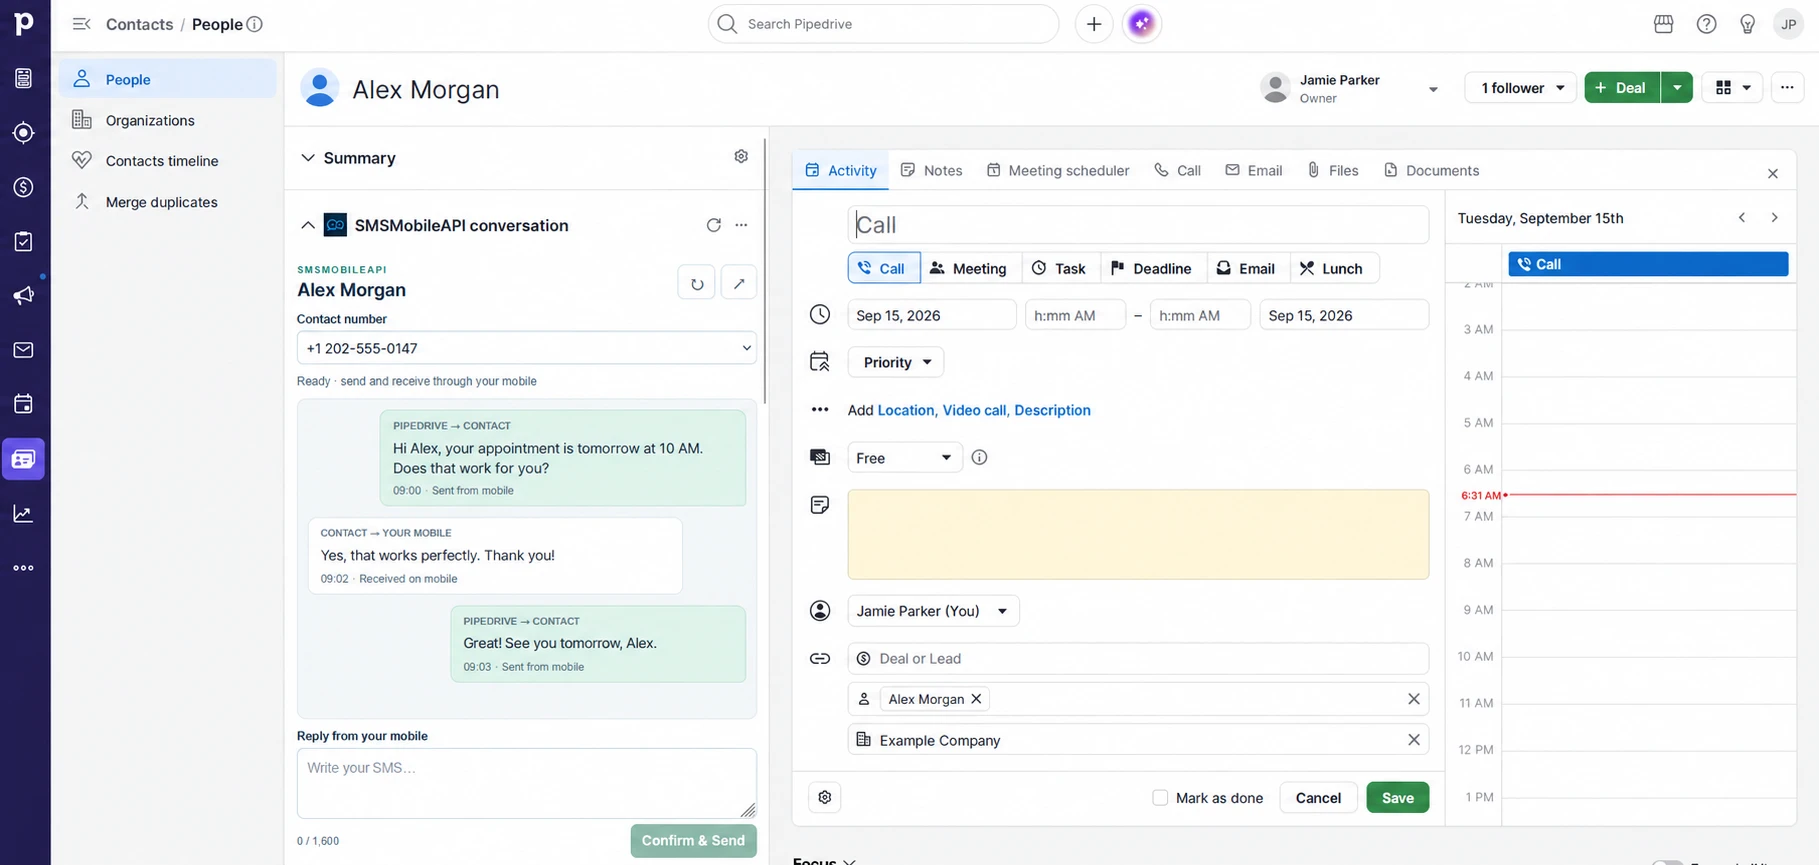Collapse the Summary section

[308, 158]
